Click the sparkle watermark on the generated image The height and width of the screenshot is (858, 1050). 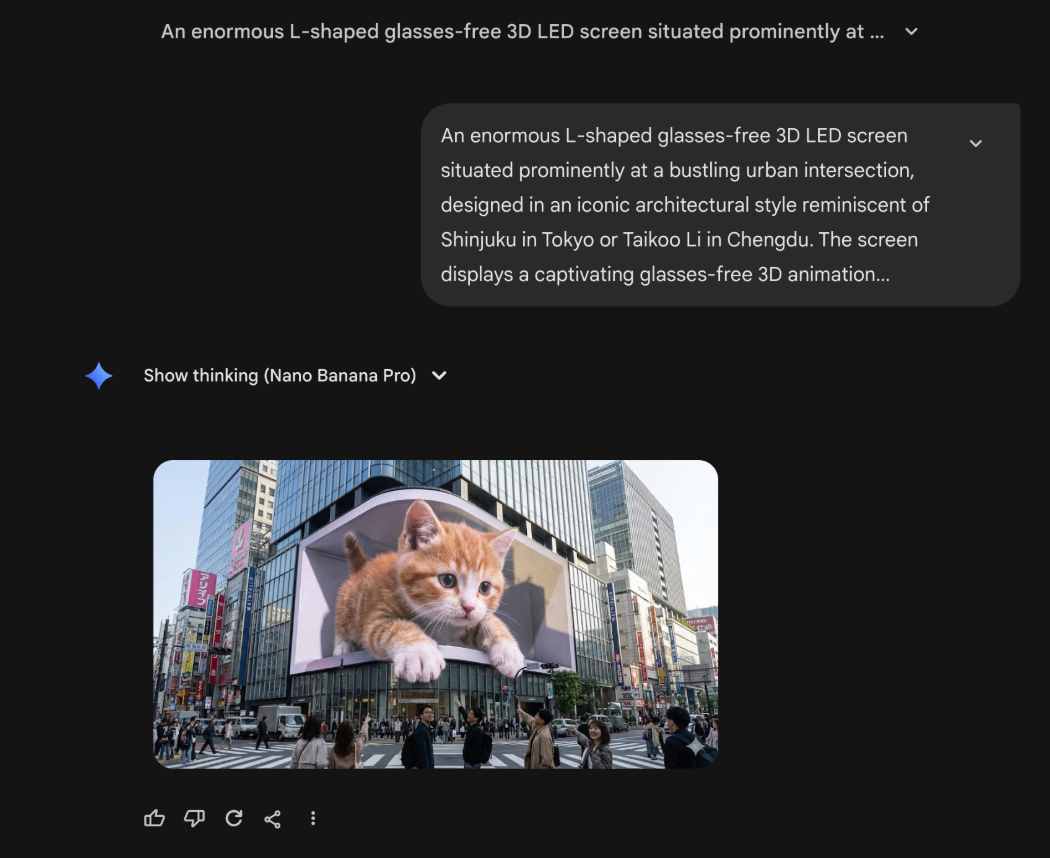click(x=694, y=746)
